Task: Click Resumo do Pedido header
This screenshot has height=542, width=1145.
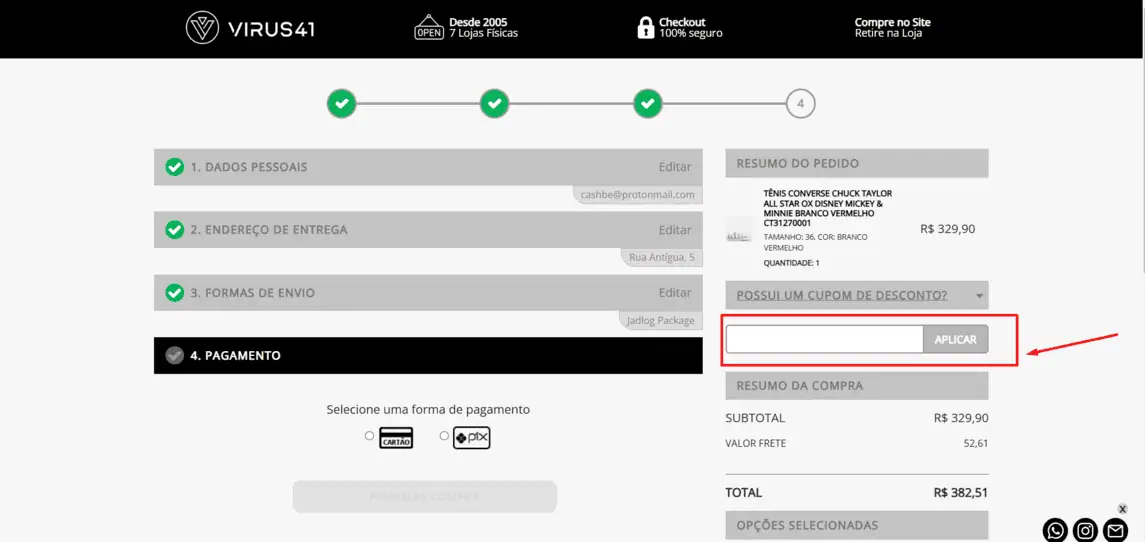Action: pos(857,164)
